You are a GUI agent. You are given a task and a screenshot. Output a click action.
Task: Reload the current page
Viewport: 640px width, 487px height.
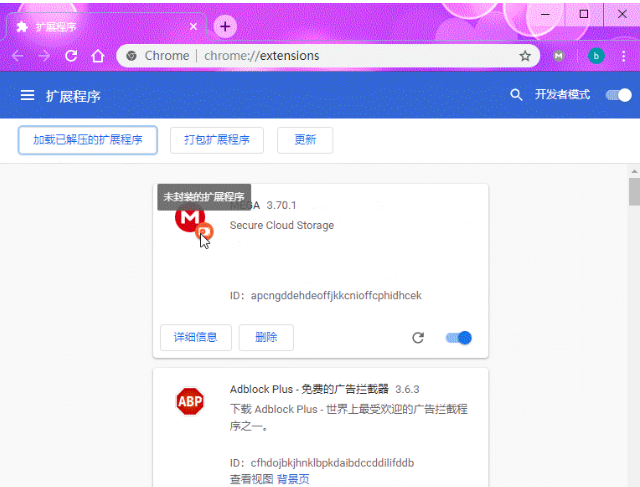click(x=71, y=56)
